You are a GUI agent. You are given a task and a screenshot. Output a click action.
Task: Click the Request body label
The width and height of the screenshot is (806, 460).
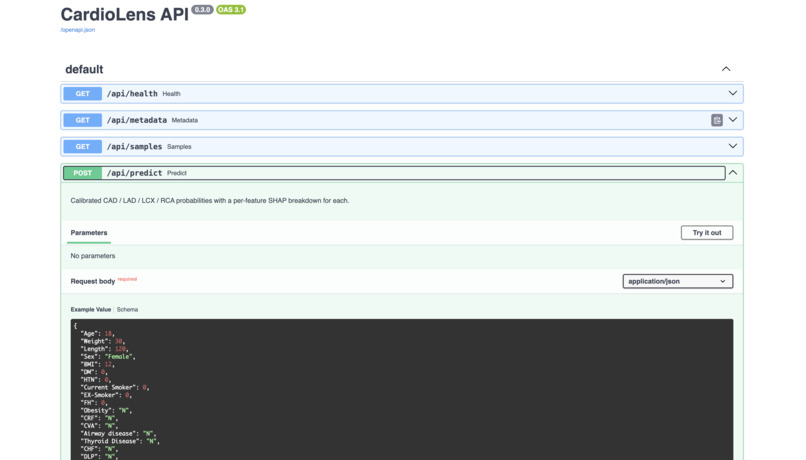click(93, 281)
